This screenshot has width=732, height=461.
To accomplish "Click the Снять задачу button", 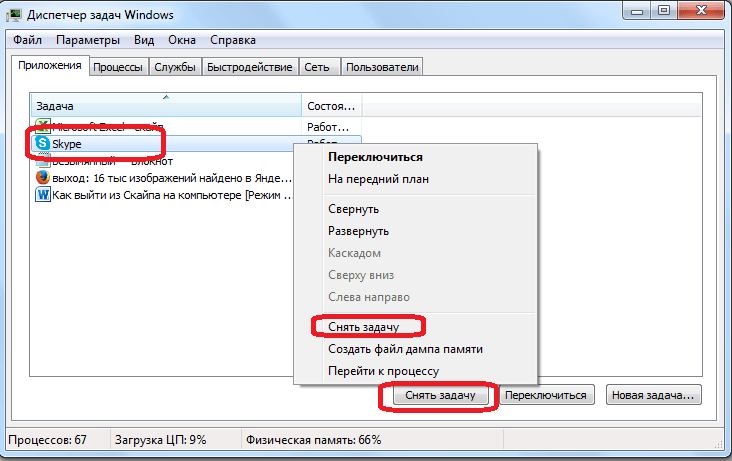I will click(440, 395).
